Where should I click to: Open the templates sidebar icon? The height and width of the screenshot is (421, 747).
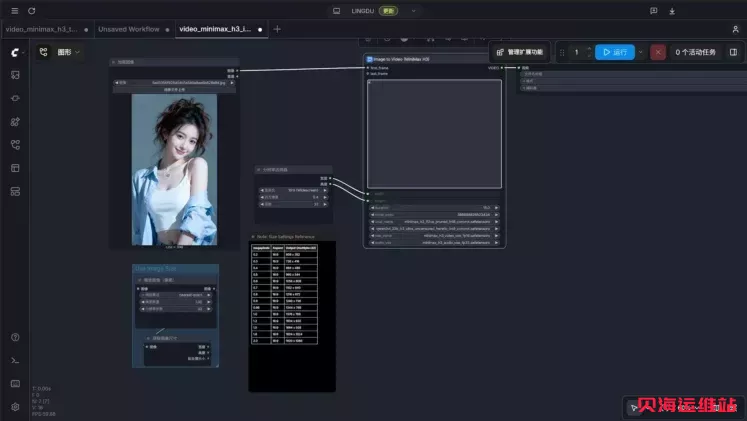coord(15,168)
